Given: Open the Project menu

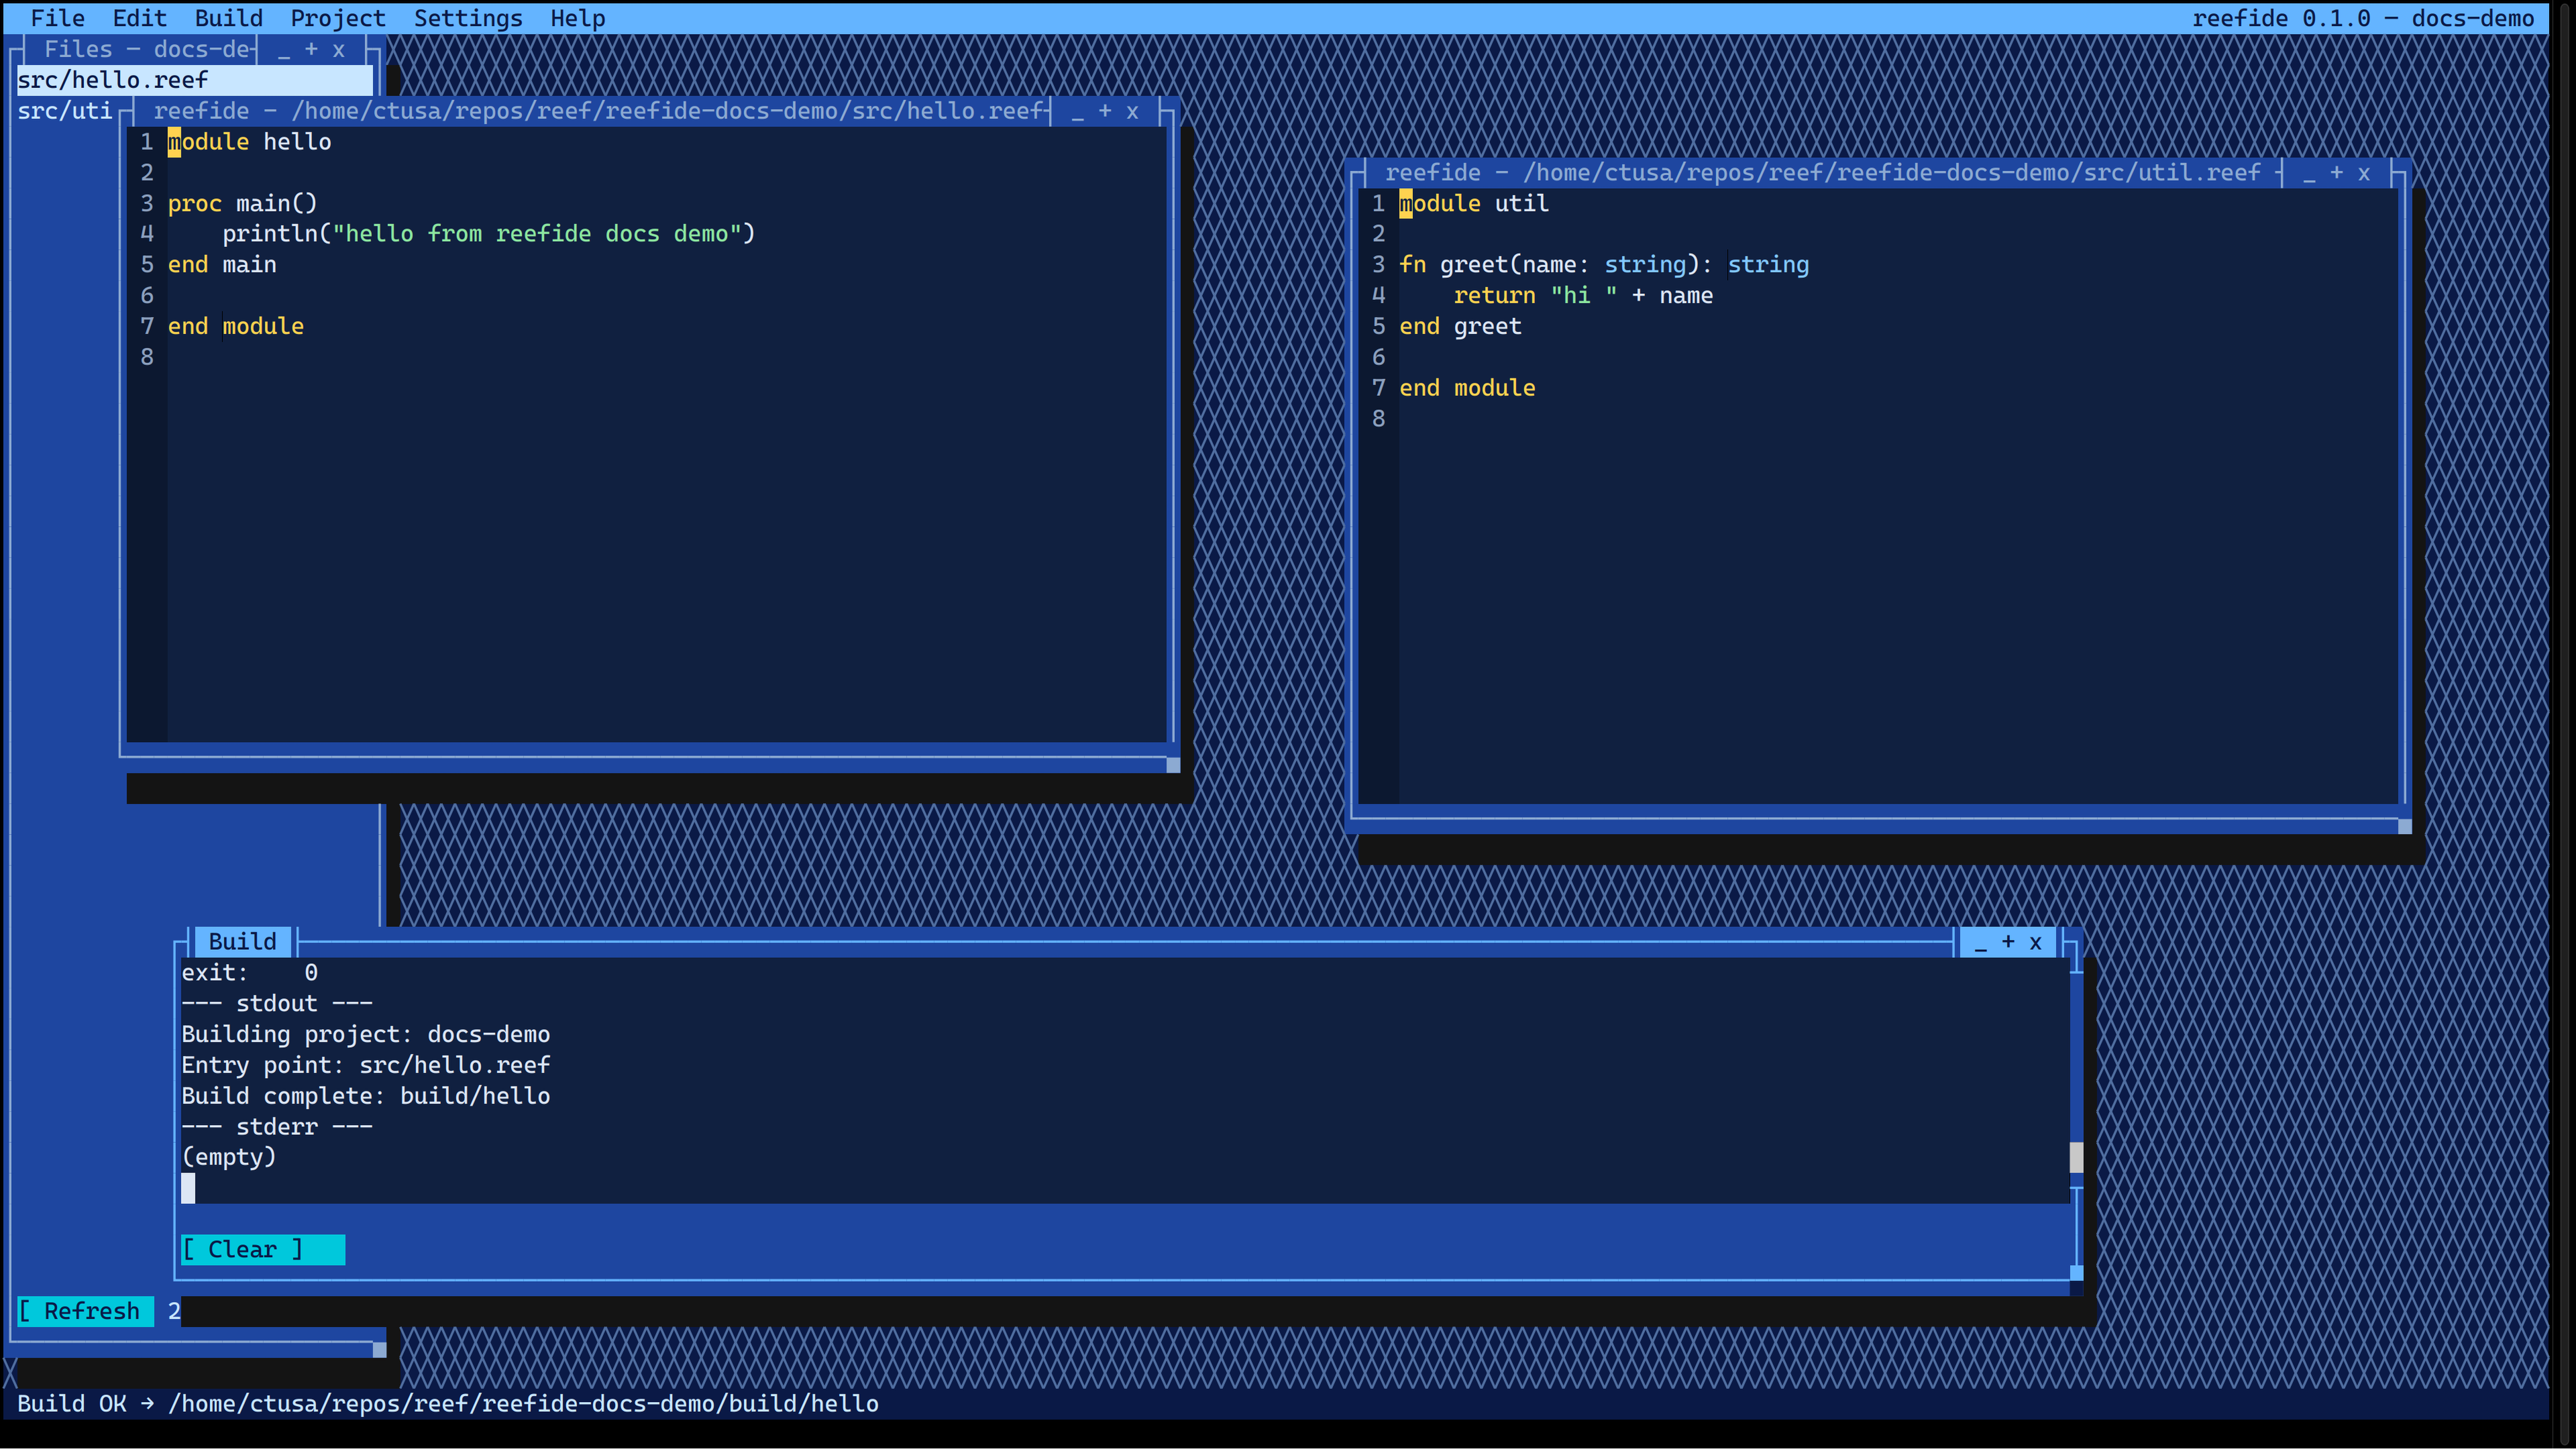Looking at the screenshot, I should [337, 18].
